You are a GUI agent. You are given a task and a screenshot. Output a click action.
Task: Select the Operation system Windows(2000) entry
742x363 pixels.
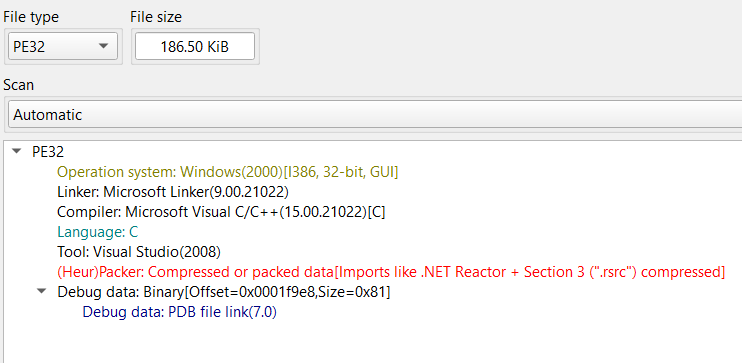[228, 172]
